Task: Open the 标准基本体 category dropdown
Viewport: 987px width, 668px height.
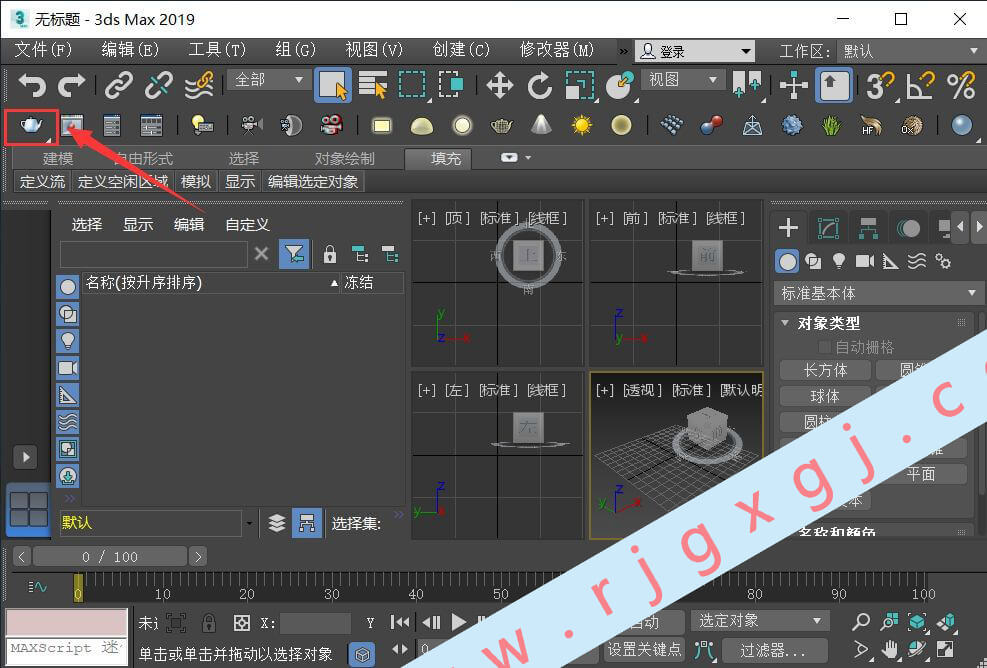Action: (x=877, y=293)
